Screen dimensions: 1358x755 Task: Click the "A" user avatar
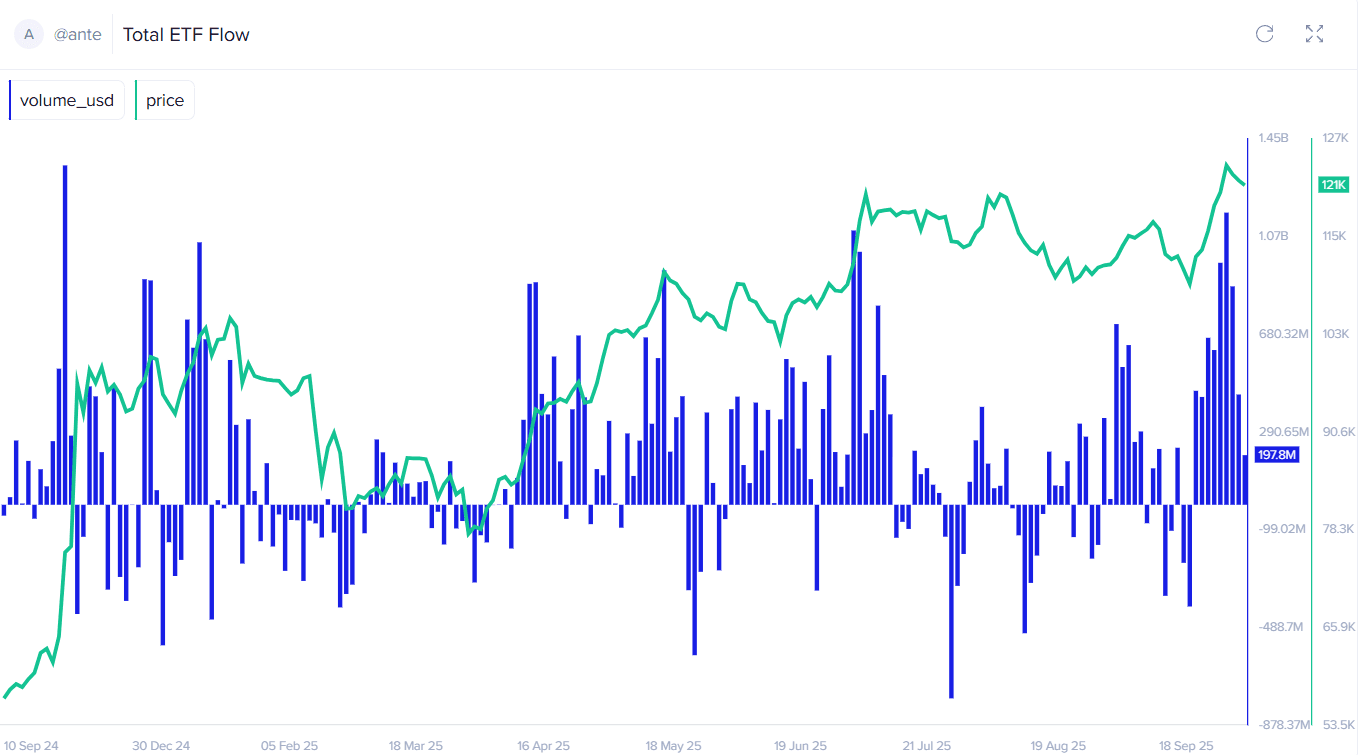tap(29, 34)
